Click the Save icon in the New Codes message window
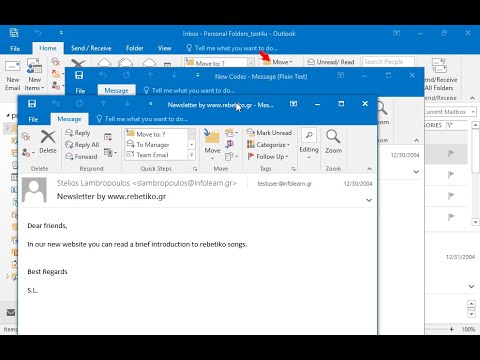Image resolution: width=480 pixels, height=360 pixels. (79, 75)
